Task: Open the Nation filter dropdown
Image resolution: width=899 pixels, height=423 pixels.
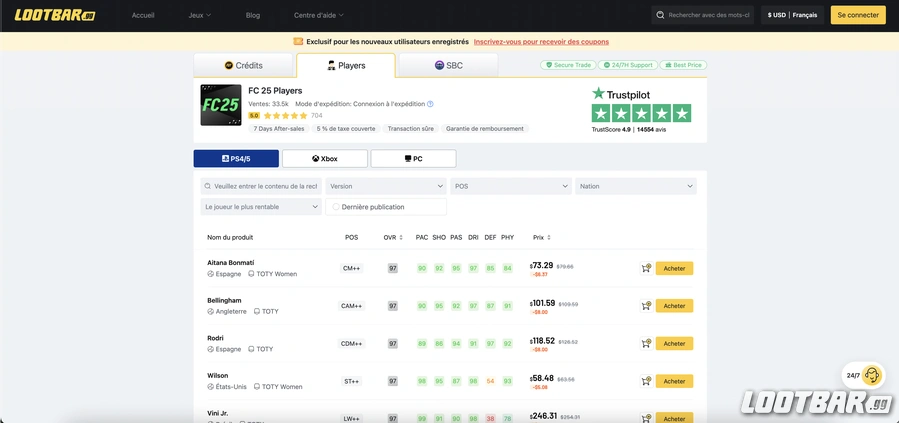Action: click(x=636, y=186)
